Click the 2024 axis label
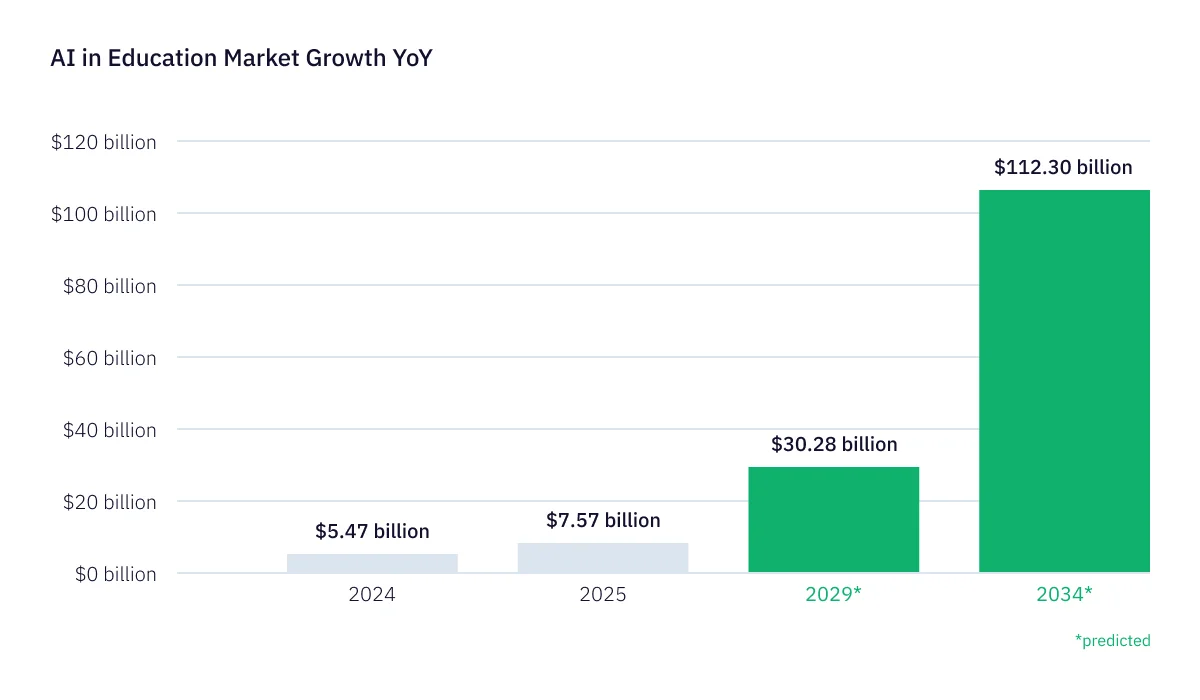This screenshot has width=1200, height=700. [x=372, y=594]
